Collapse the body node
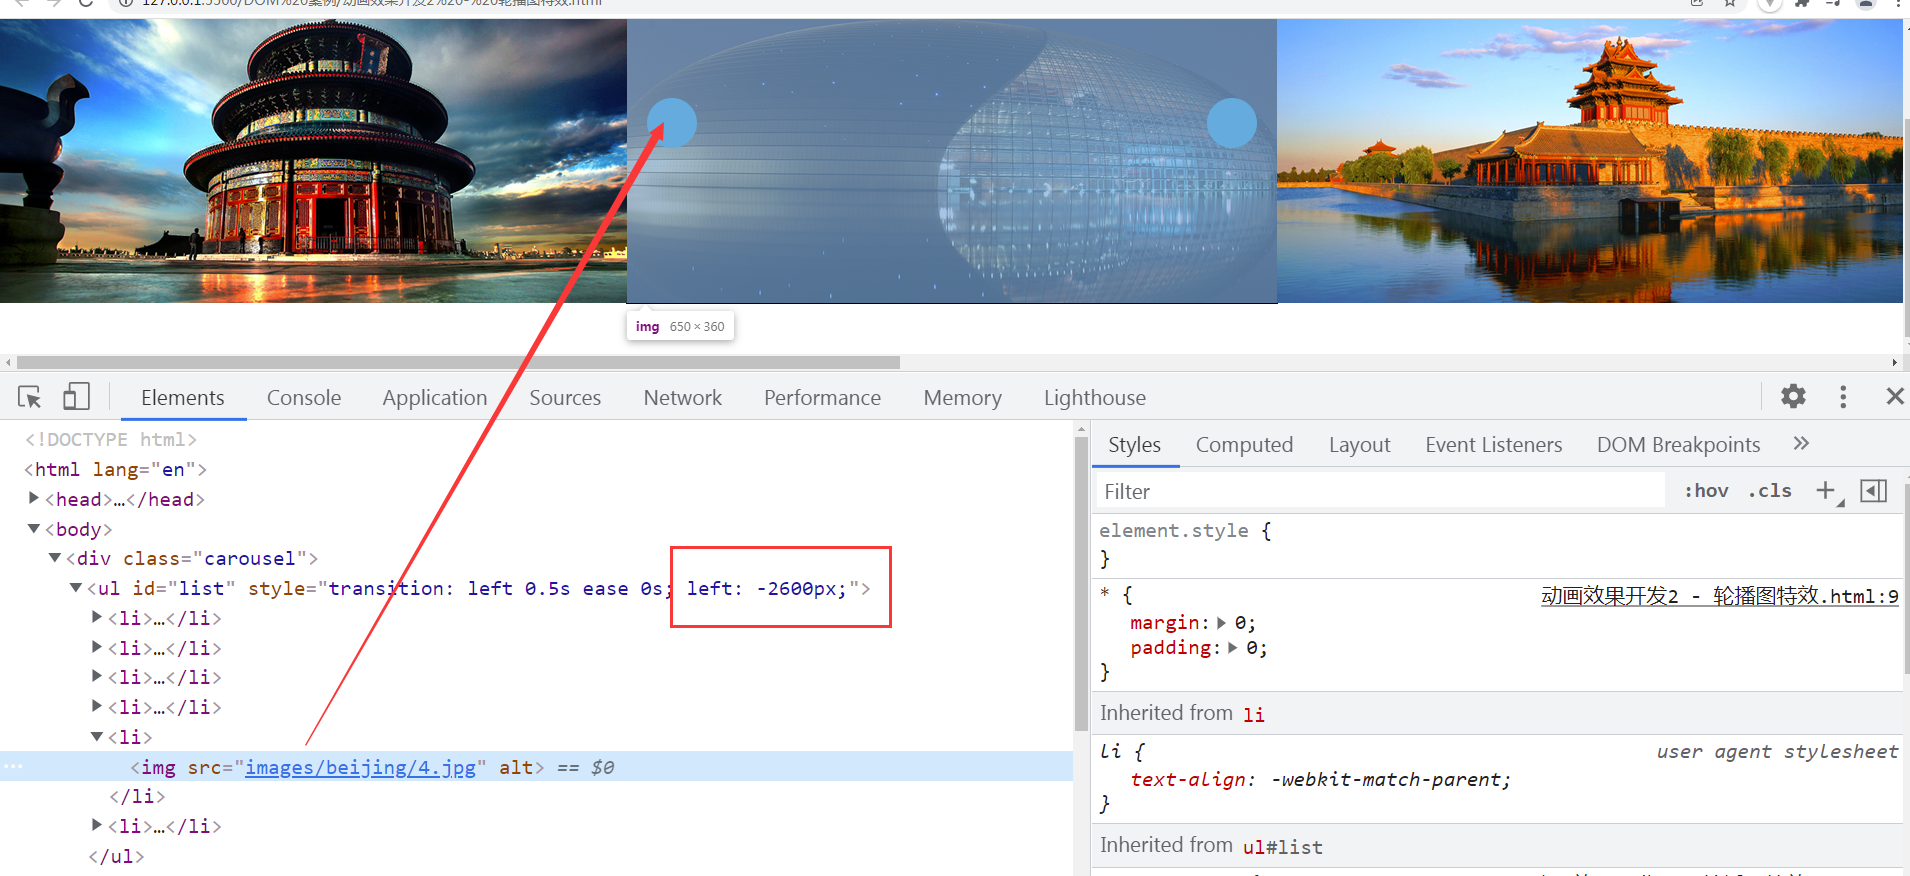Image resolution: width=1910 pixels, height=876 pixels. click(x=34, y=528)
